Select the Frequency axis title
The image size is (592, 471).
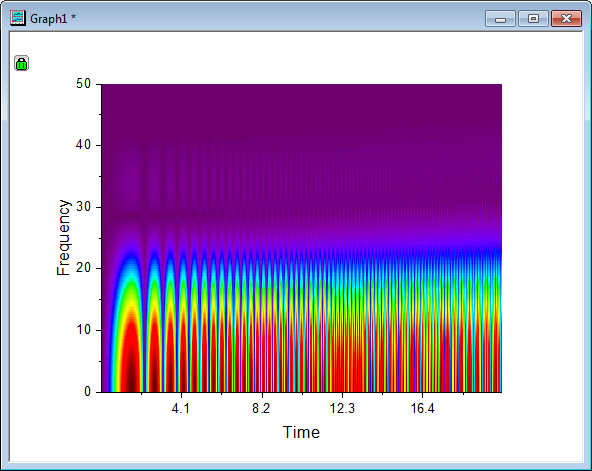(x=63, y=238)
